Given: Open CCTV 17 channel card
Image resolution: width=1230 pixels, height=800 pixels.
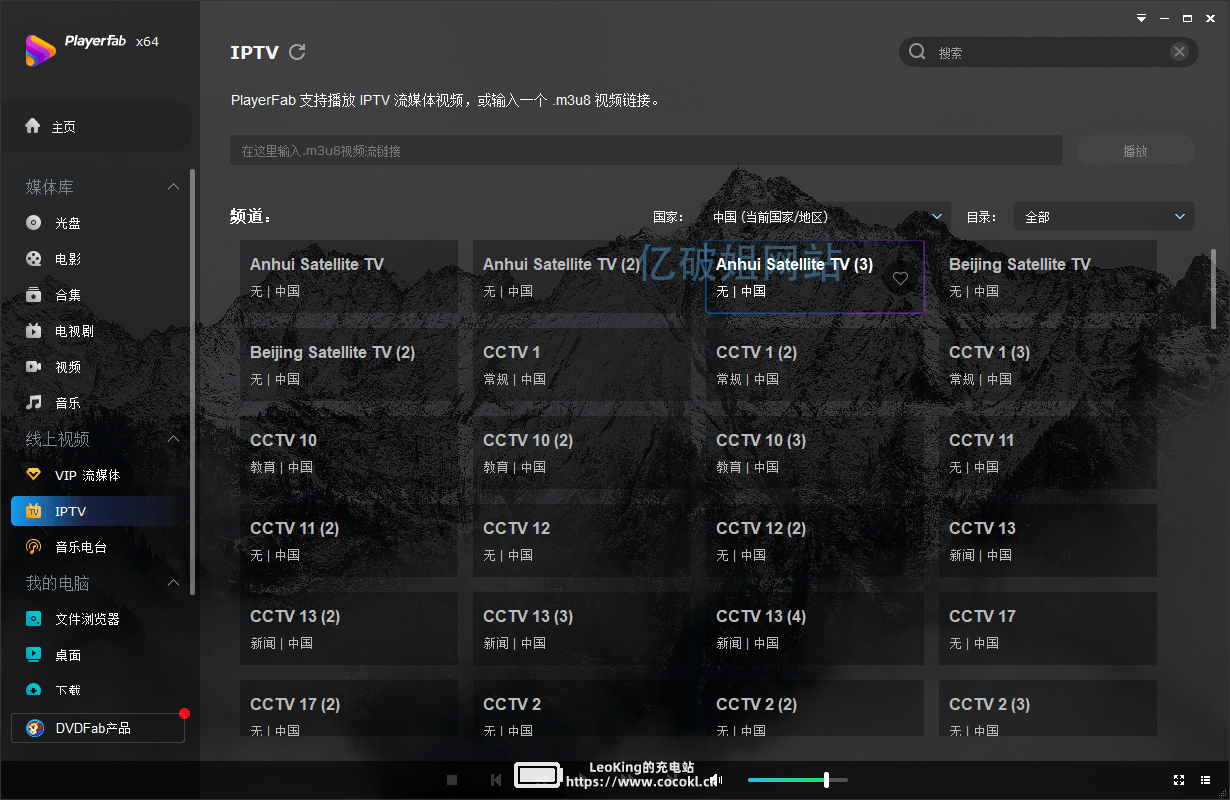Looking at the screenshot, I should tap(1048, 628).
